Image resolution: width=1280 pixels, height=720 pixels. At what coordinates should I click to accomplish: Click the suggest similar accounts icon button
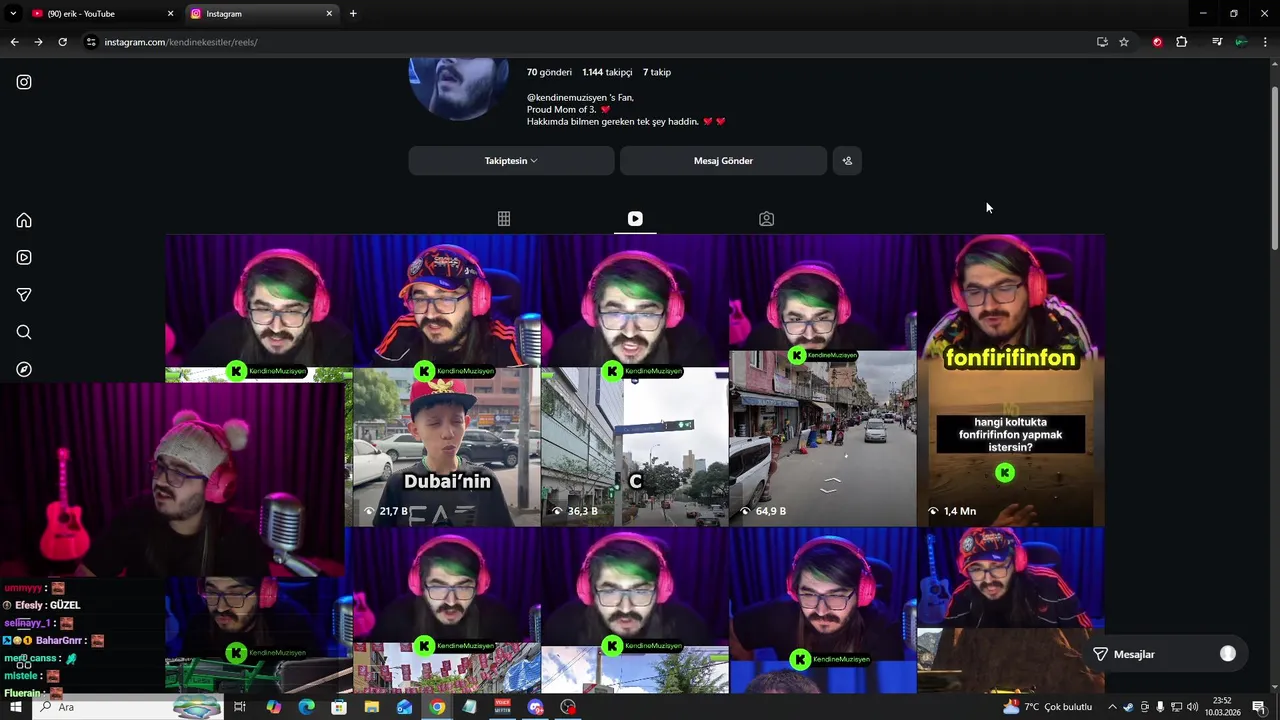tap(847, 161)
